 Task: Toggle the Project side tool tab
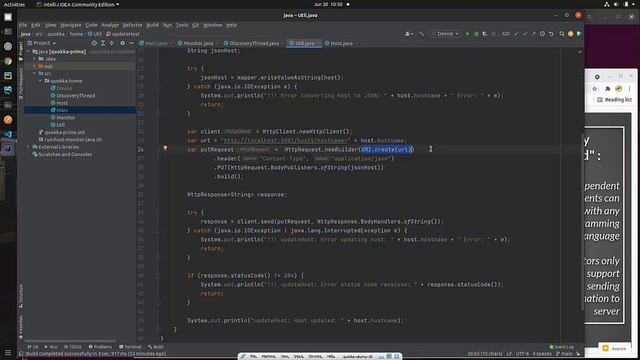tap(21, 51)
